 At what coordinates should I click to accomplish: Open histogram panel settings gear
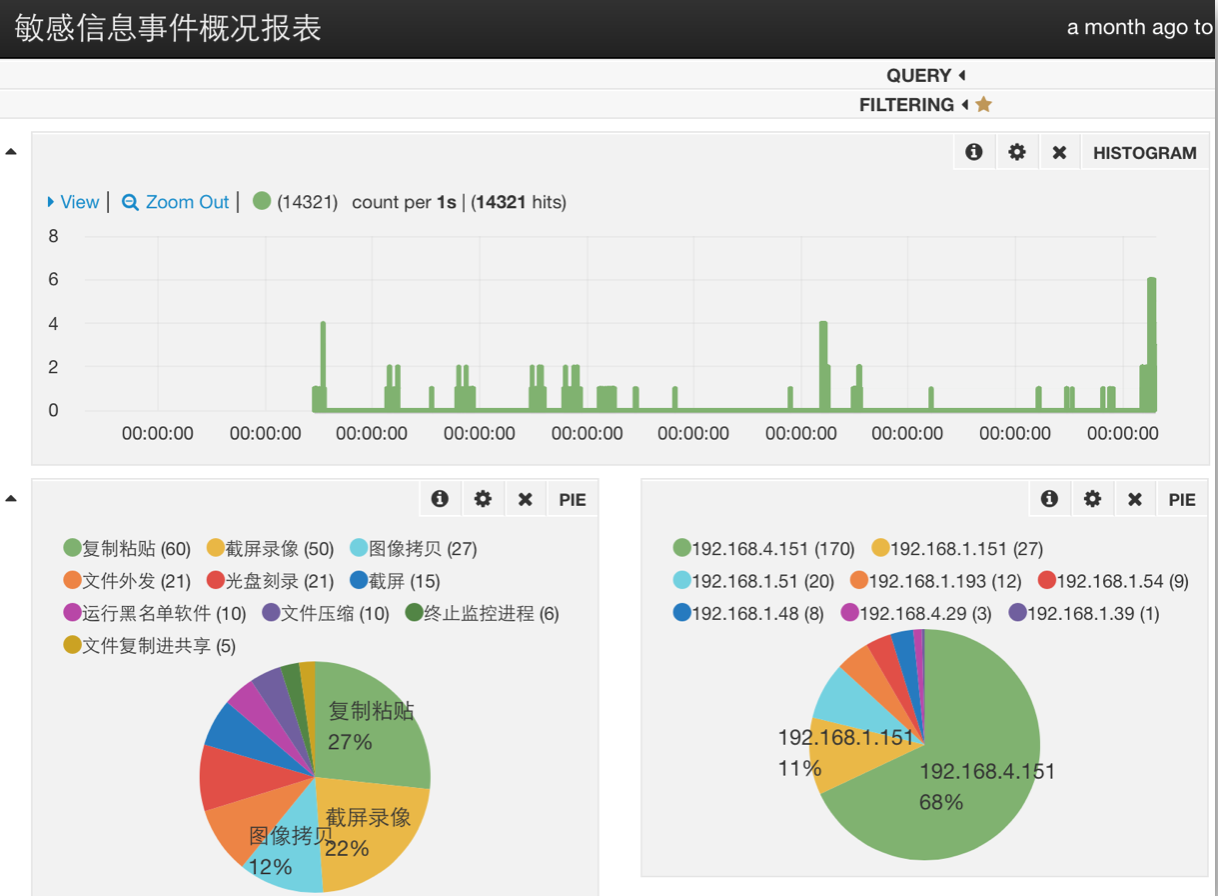1017,152
